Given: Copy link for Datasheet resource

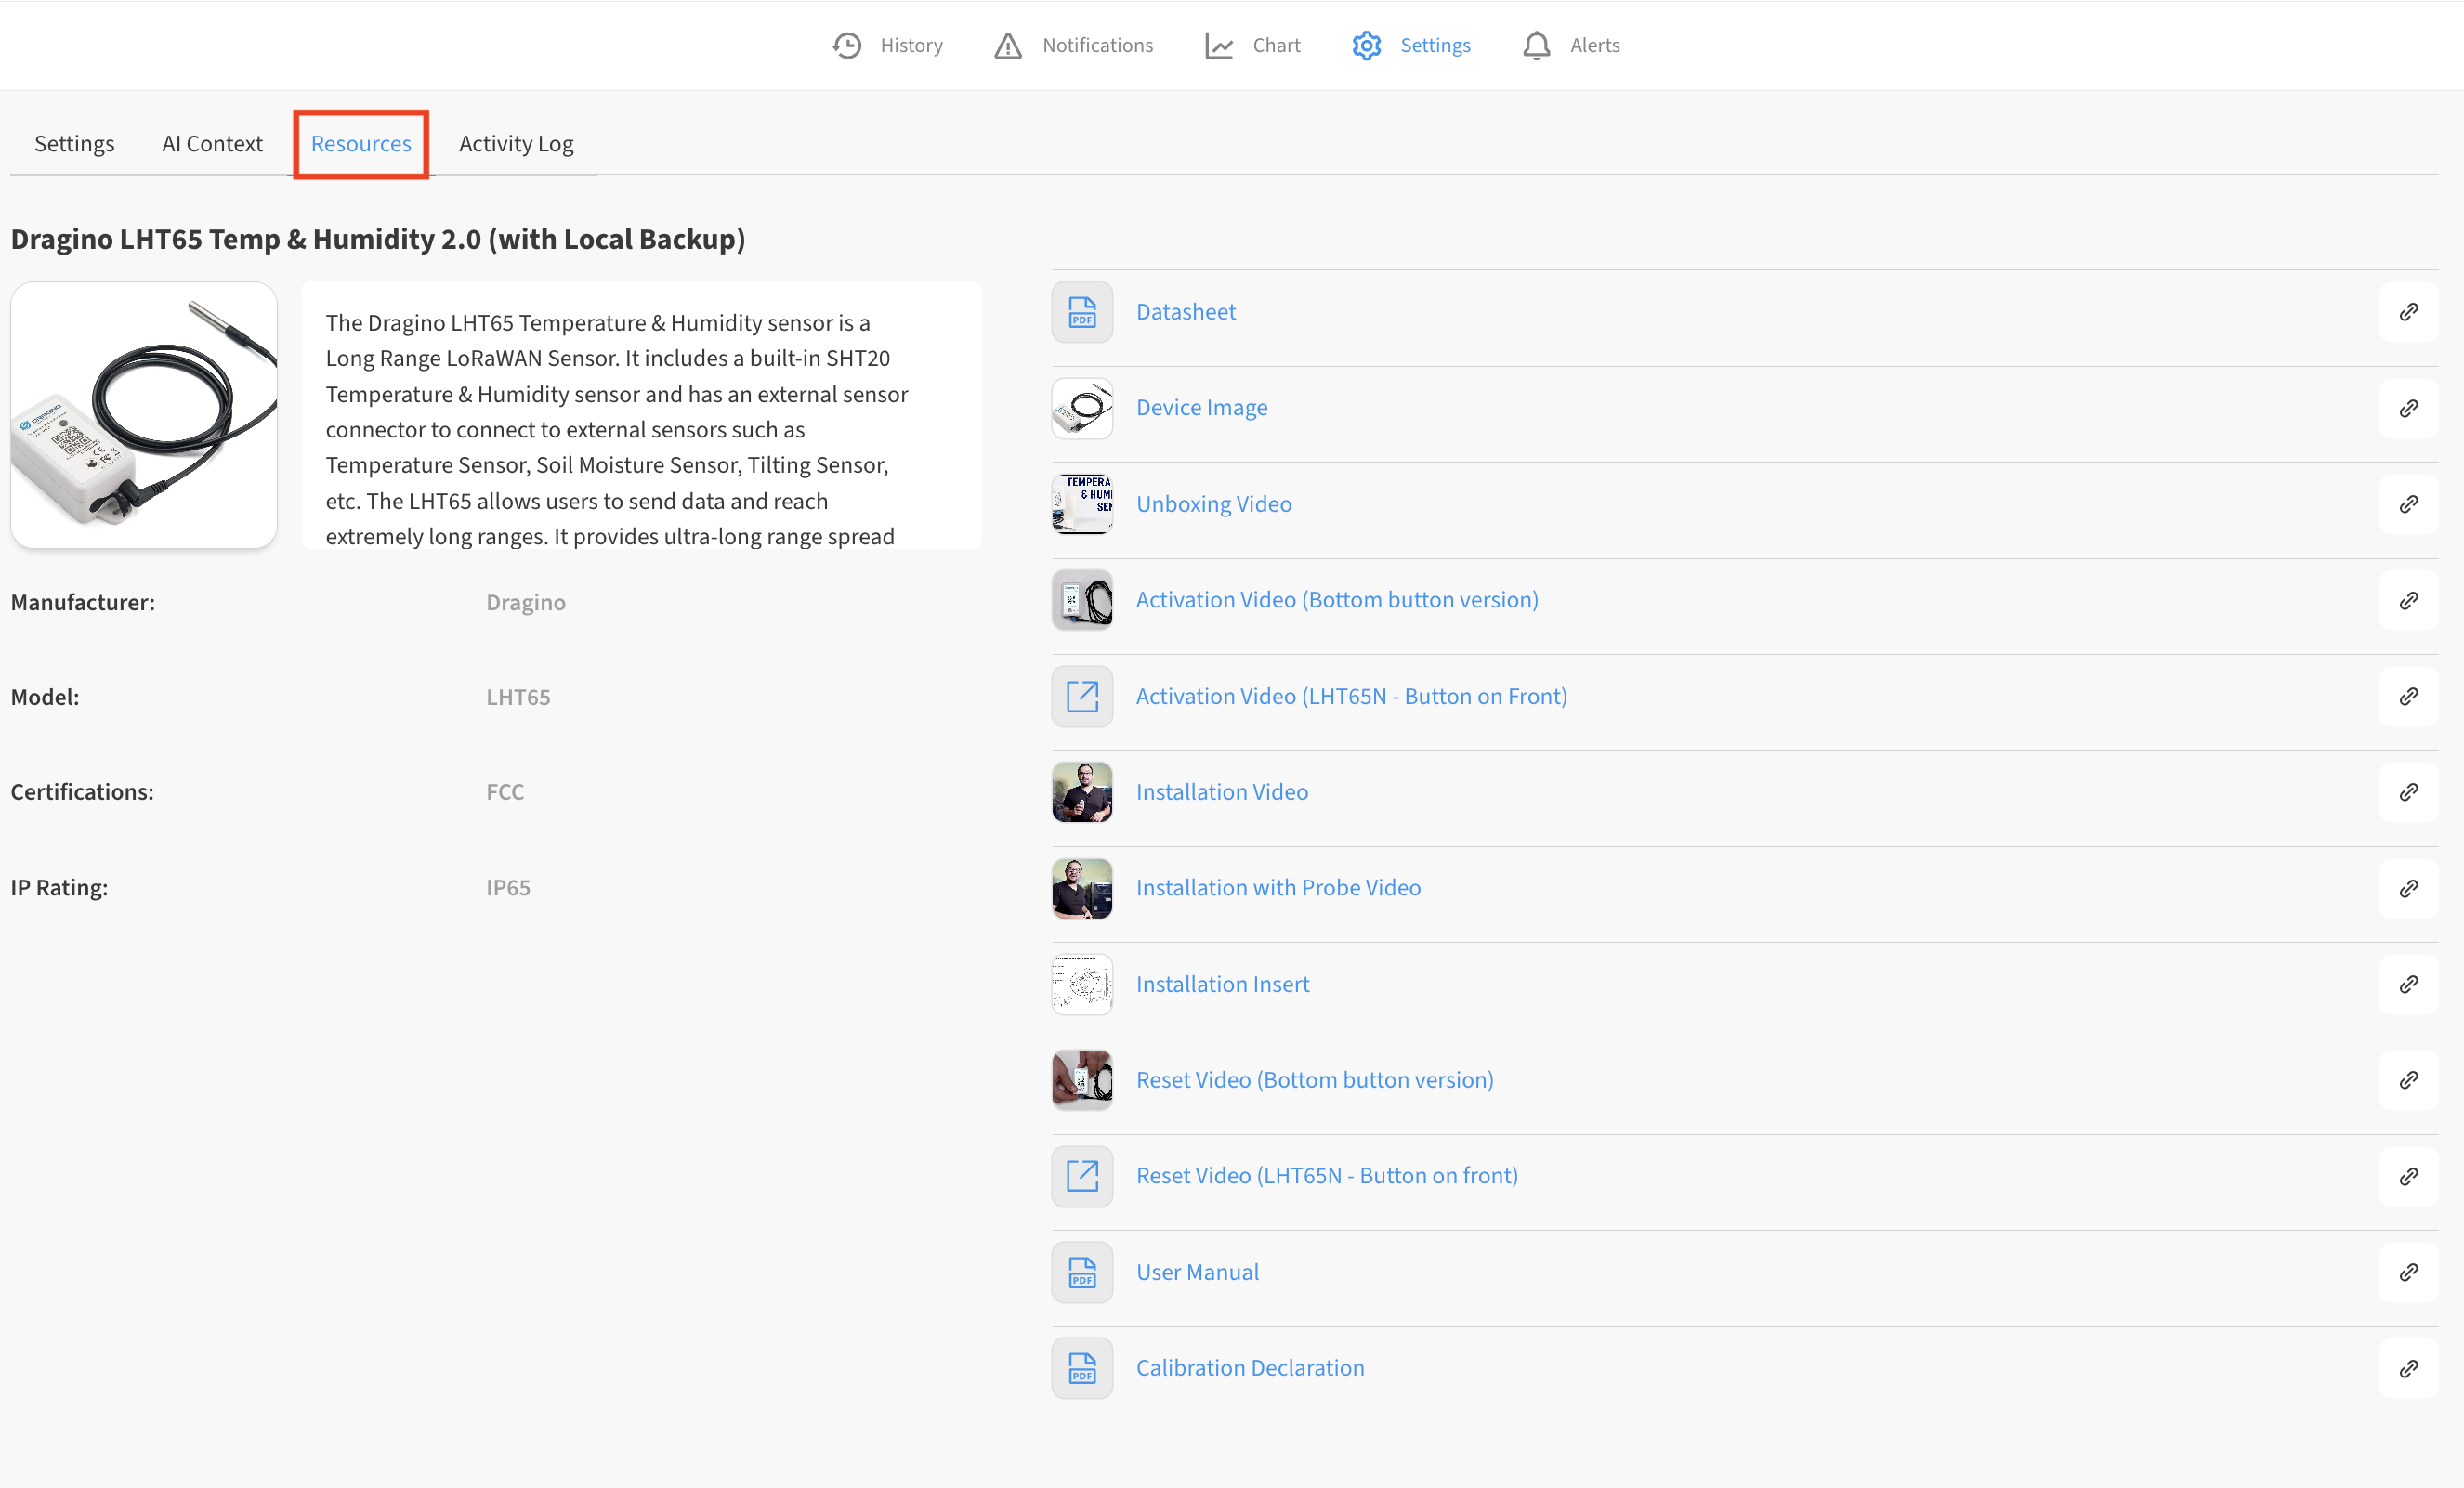Looking at the screenshot, I should point(2408,312).
